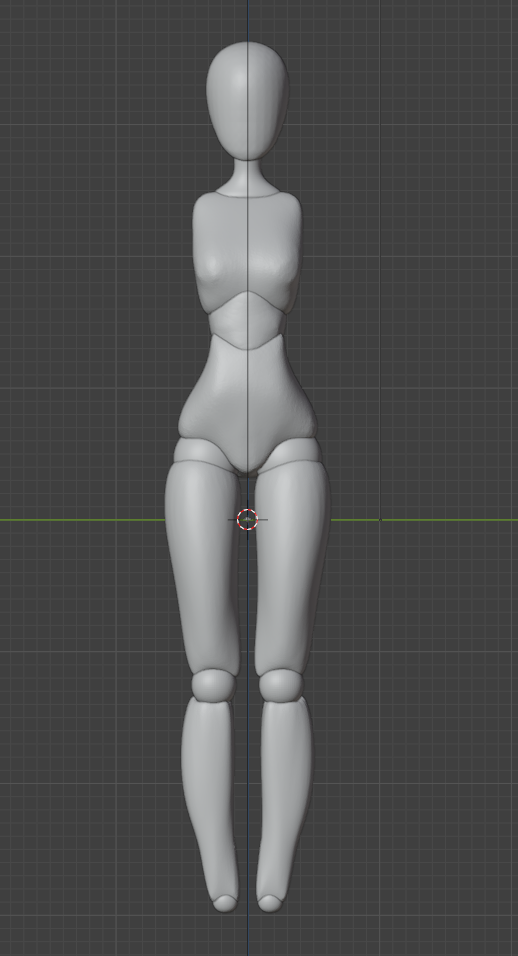
Task: Select the narrow waist segment below chest
Action: 247,321
